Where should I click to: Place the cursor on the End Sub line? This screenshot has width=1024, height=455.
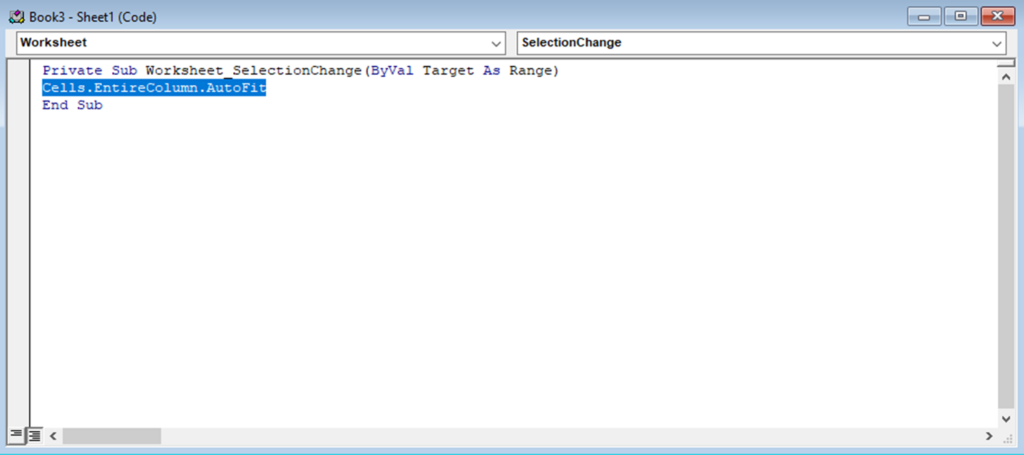point(72,105)
